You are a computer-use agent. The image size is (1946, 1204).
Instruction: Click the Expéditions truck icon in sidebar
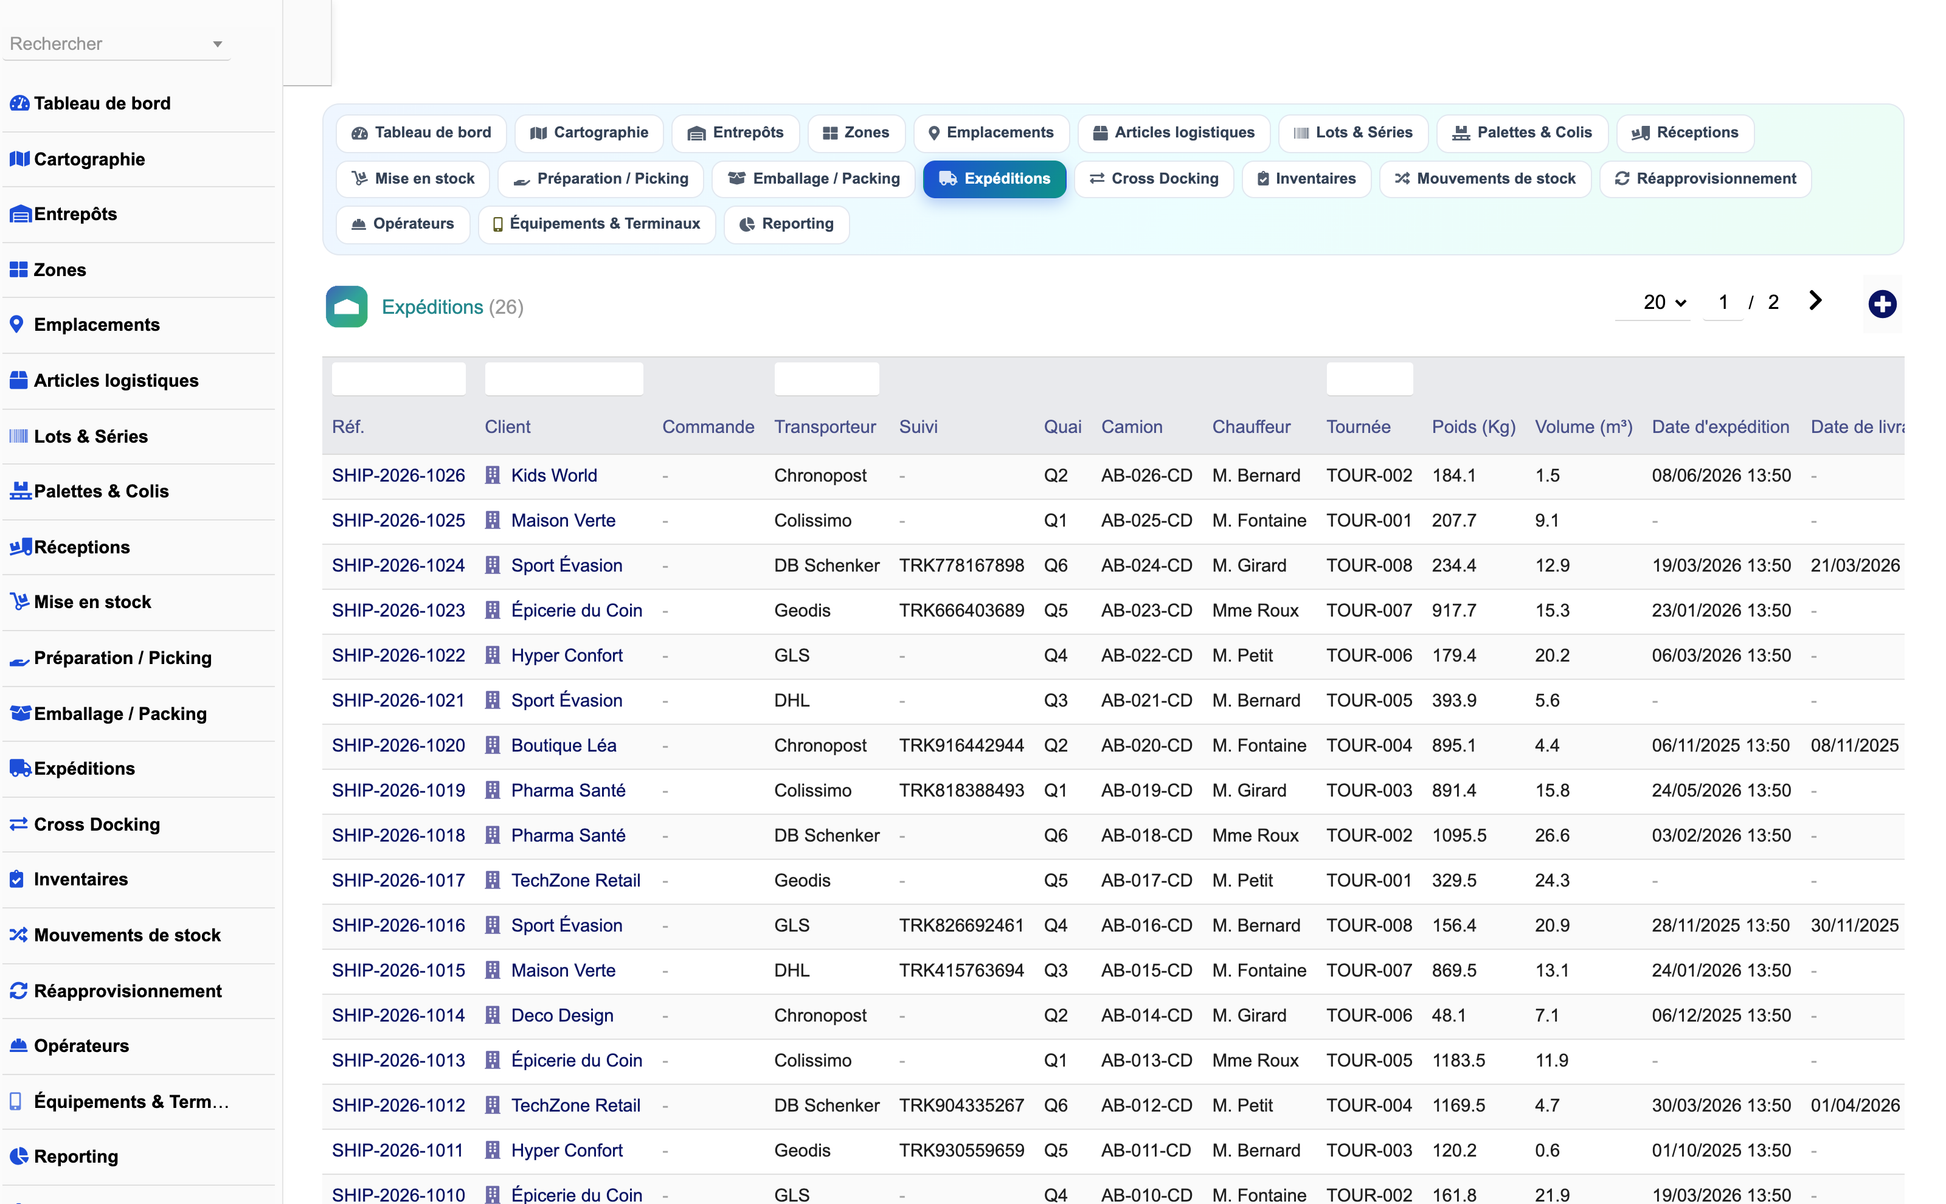(x=20, y=769)
